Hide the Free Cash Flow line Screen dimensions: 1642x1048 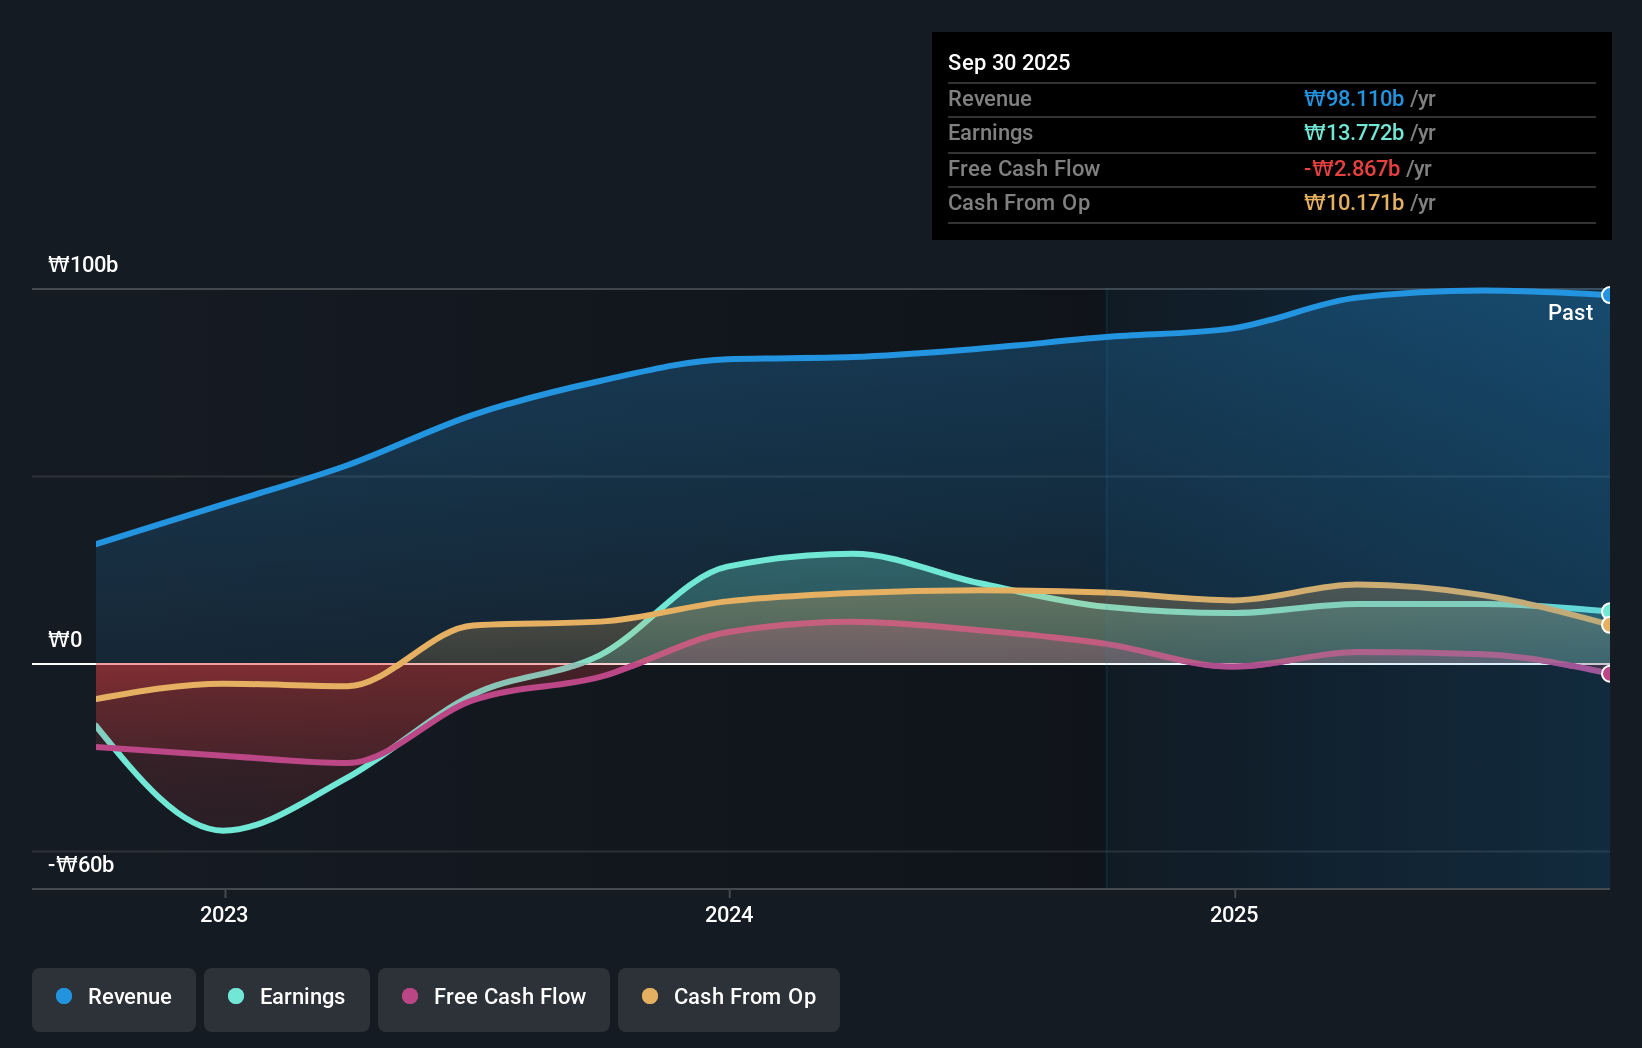(x=493, y=997)
